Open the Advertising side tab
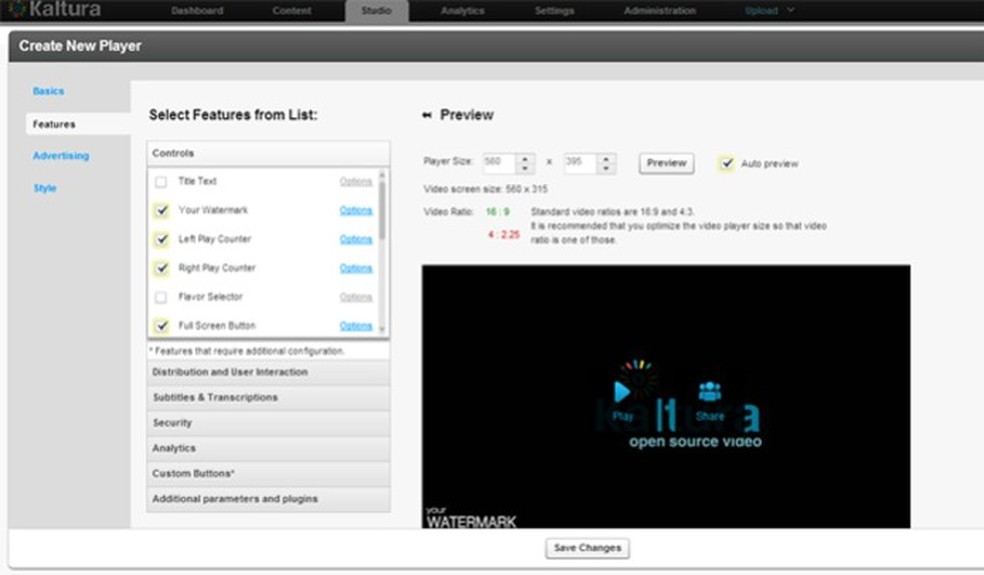984x575 pixels. pyautogui.click(x=61, y=156)
